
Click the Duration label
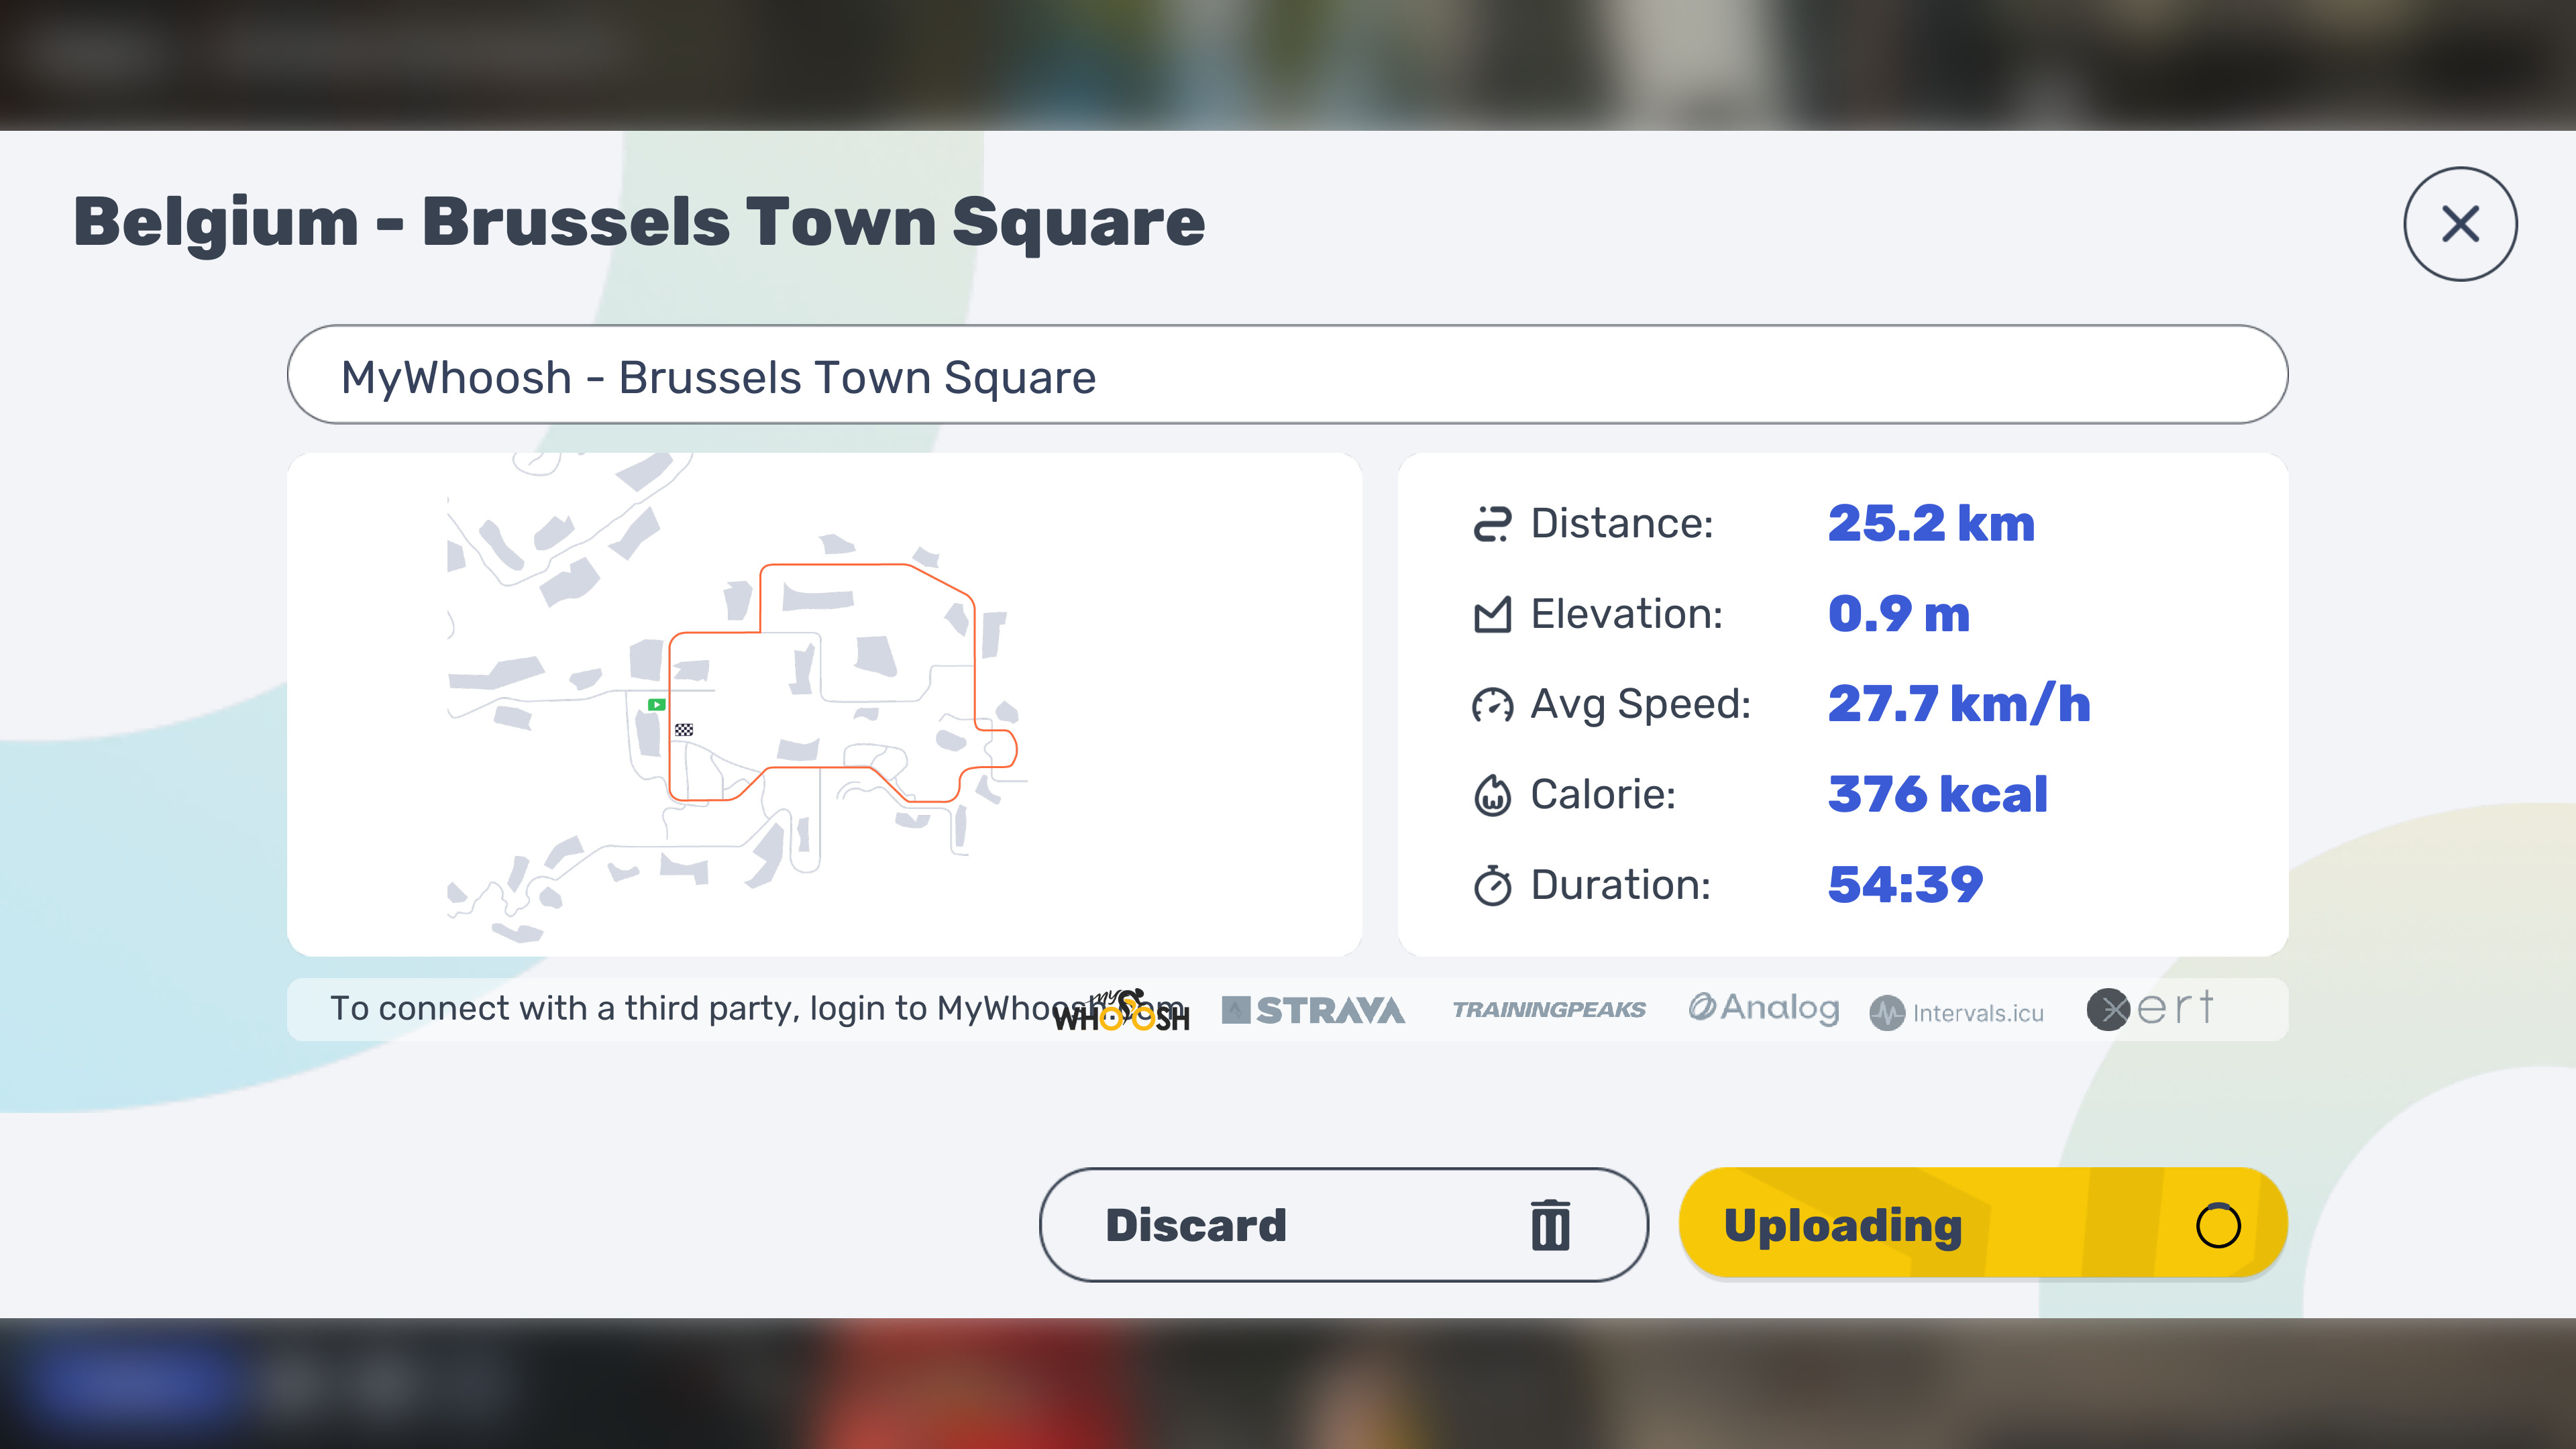pos(1620,885)
